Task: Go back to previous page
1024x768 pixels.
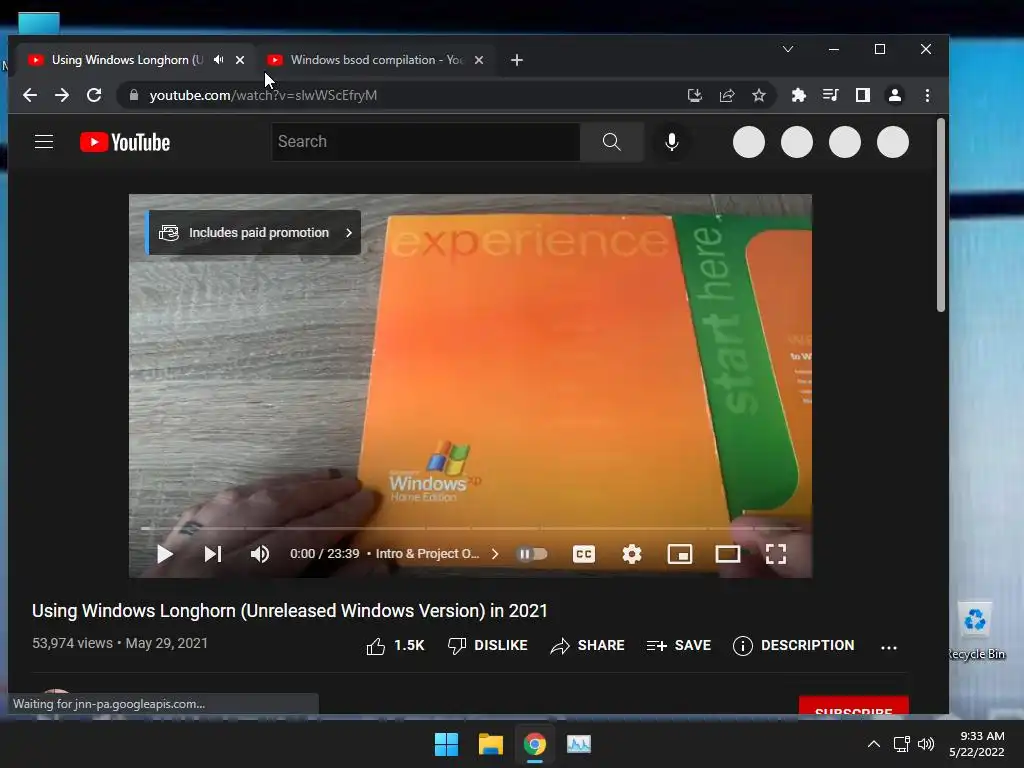Action: (30, 95)
